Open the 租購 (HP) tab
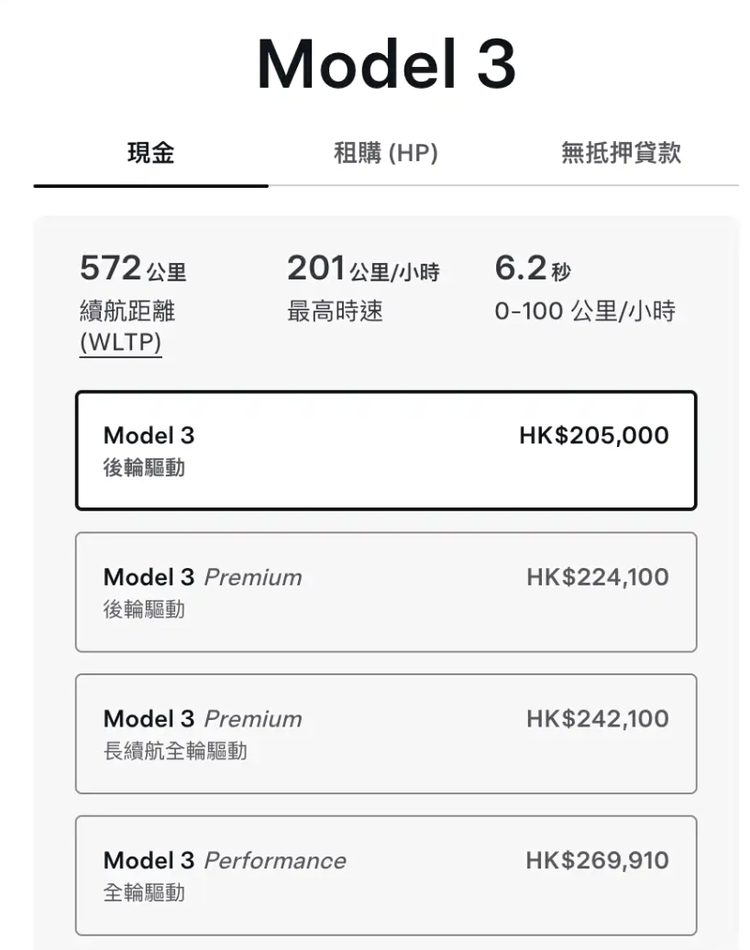 [386, 153]
